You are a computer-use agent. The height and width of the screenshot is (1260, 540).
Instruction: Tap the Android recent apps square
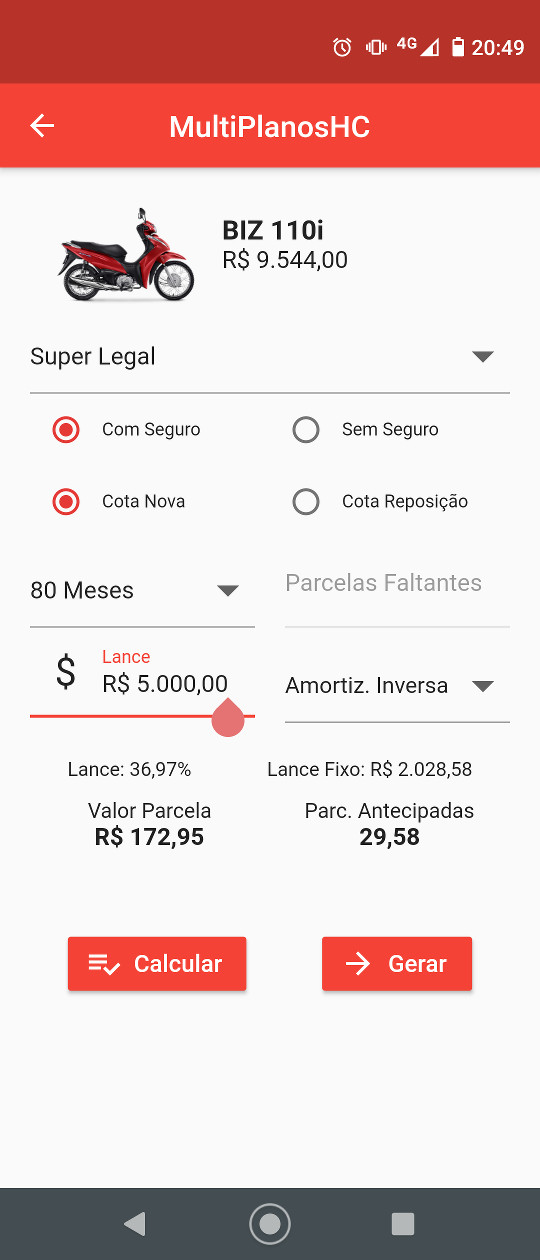[403, 1223]
